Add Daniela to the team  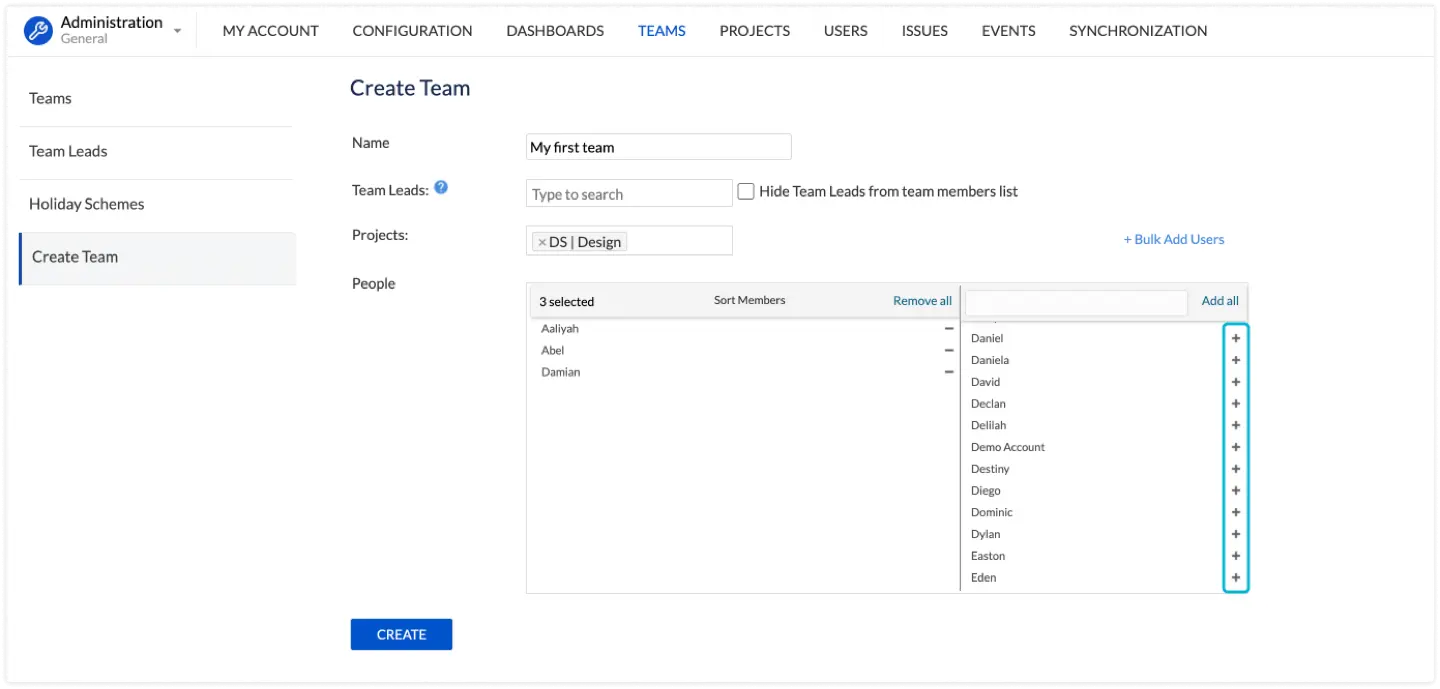click(x=1236, y=360)
